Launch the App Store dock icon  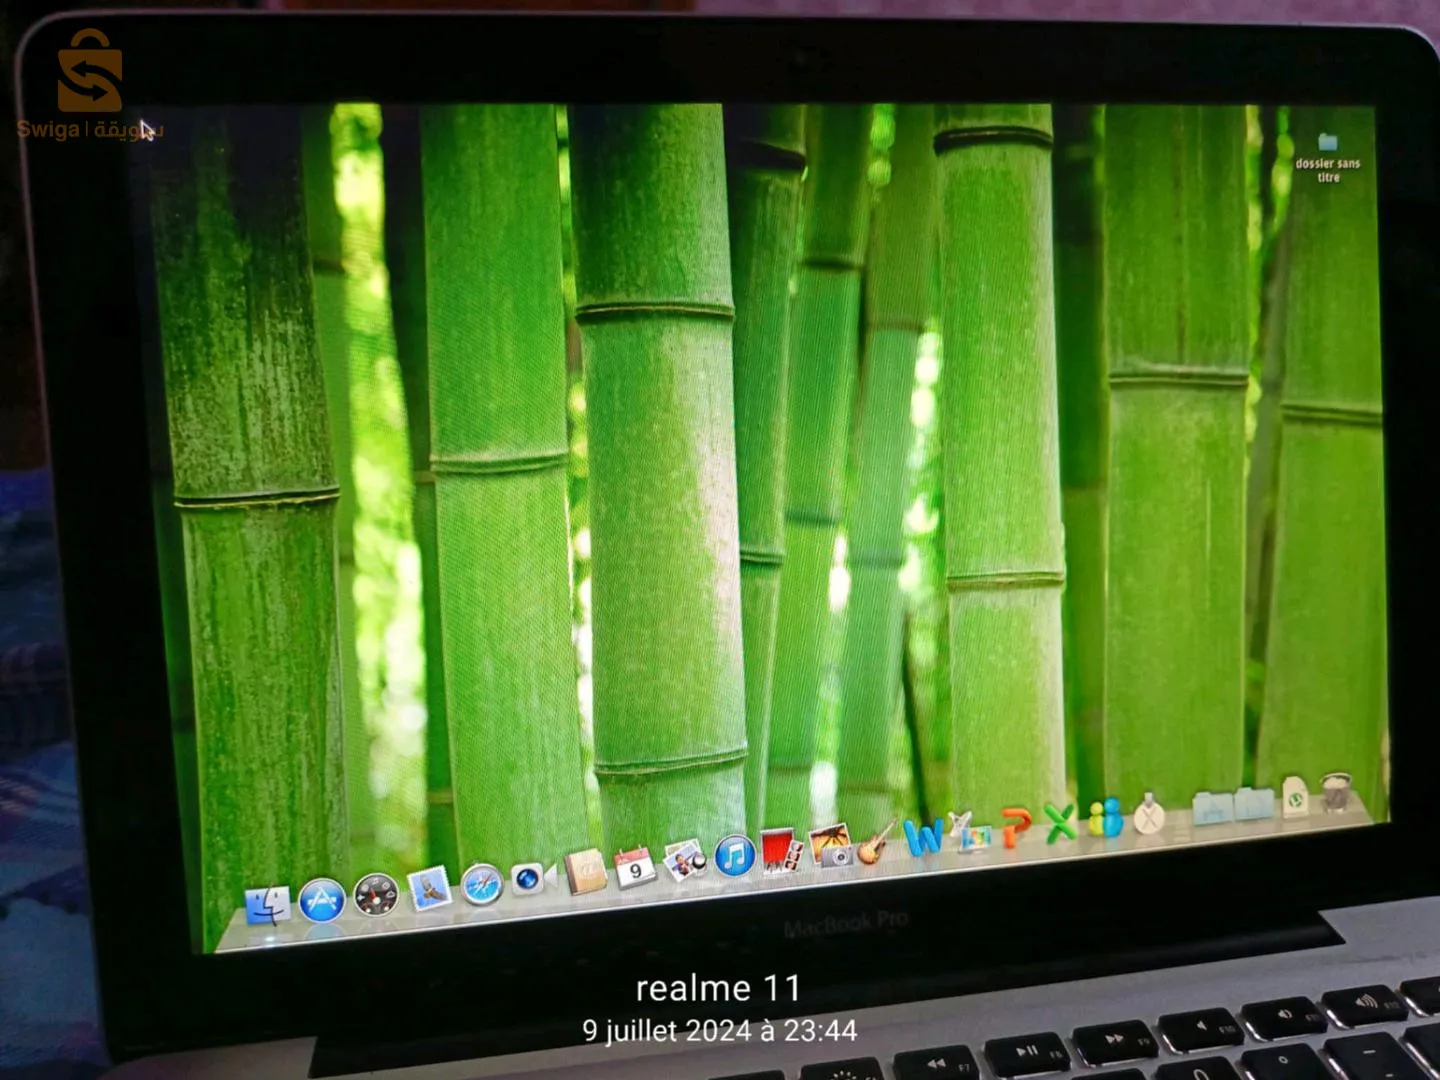pos(322,900)
